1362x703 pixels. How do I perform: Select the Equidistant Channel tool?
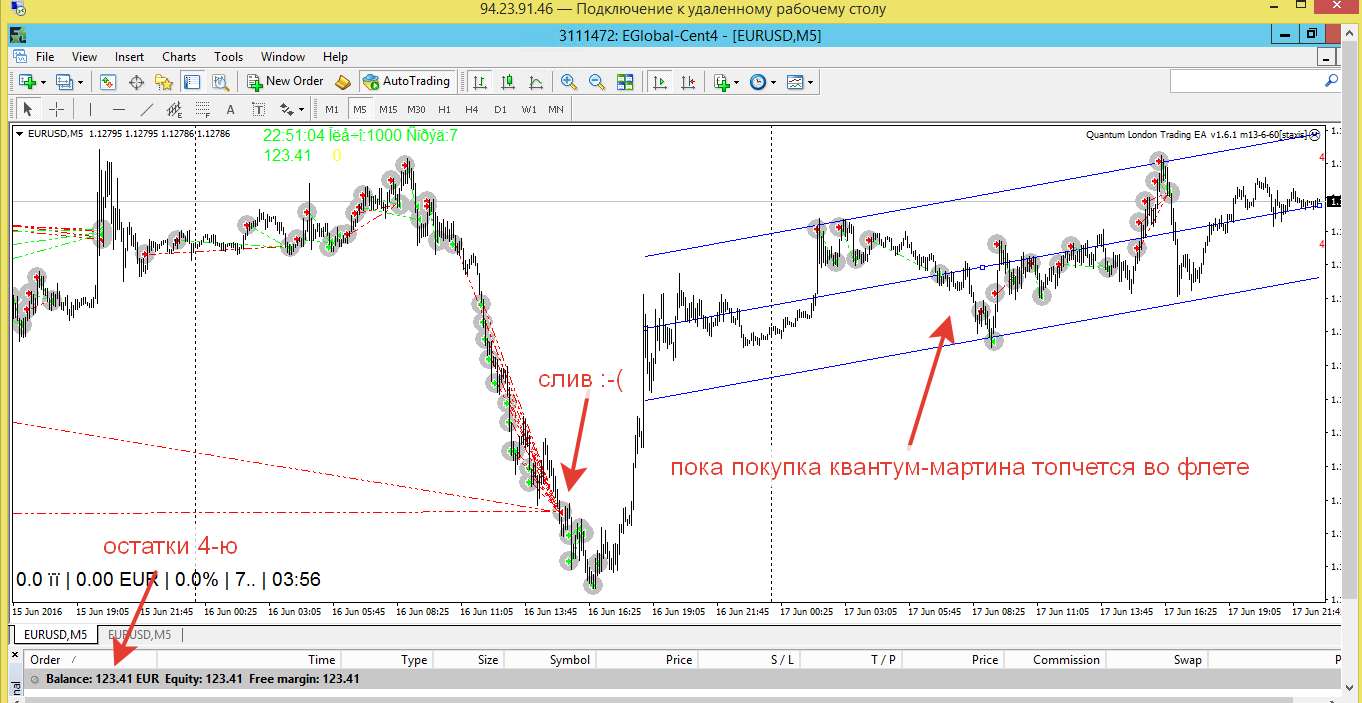click(x=175, y=109)
